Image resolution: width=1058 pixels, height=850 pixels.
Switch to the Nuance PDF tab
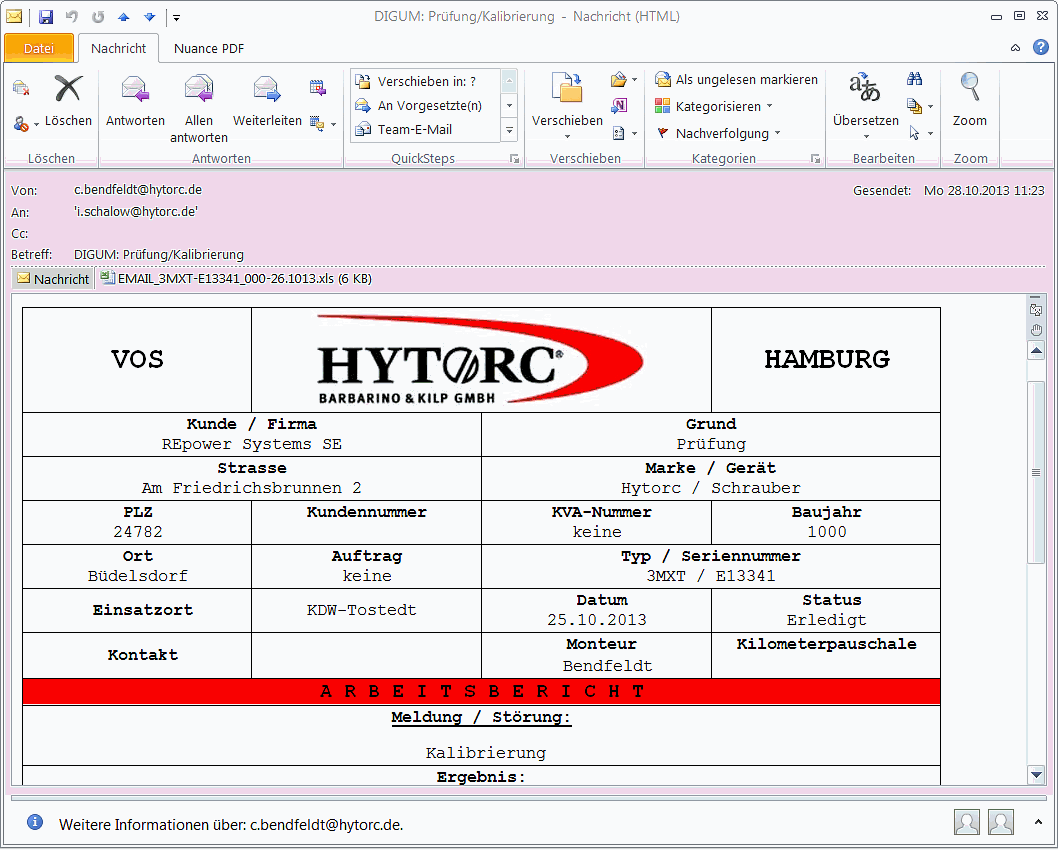209,48
